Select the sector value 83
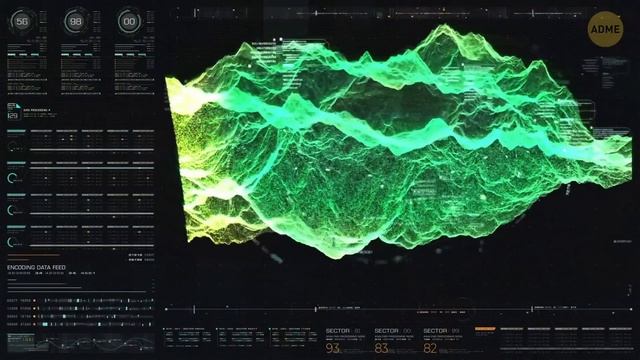Viewport: 640px width, 360px height. tap(382, 348)
